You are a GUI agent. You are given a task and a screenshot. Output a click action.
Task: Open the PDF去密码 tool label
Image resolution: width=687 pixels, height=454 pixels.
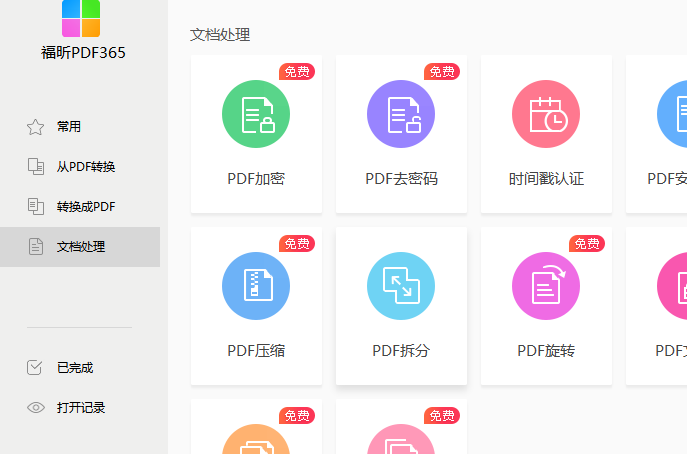click(x=401, y=179)
